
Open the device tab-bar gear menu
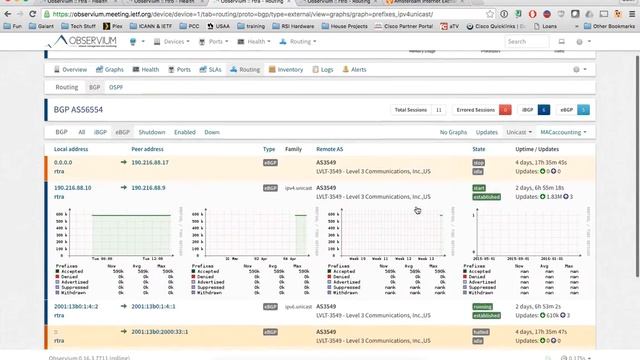click(x=580, y=69)
